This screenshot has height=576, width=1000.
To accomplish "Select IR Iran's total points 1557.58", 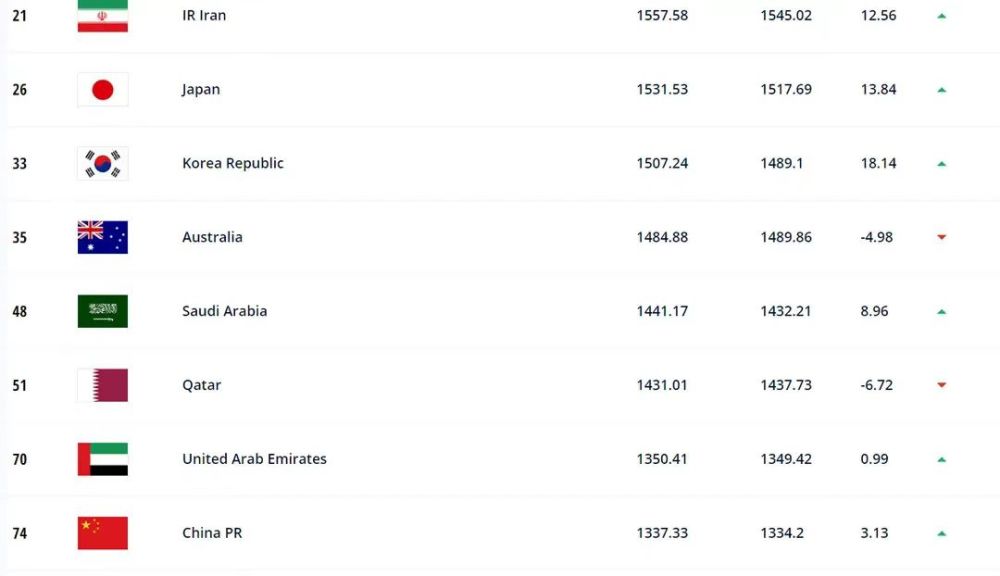I will 662,15.
